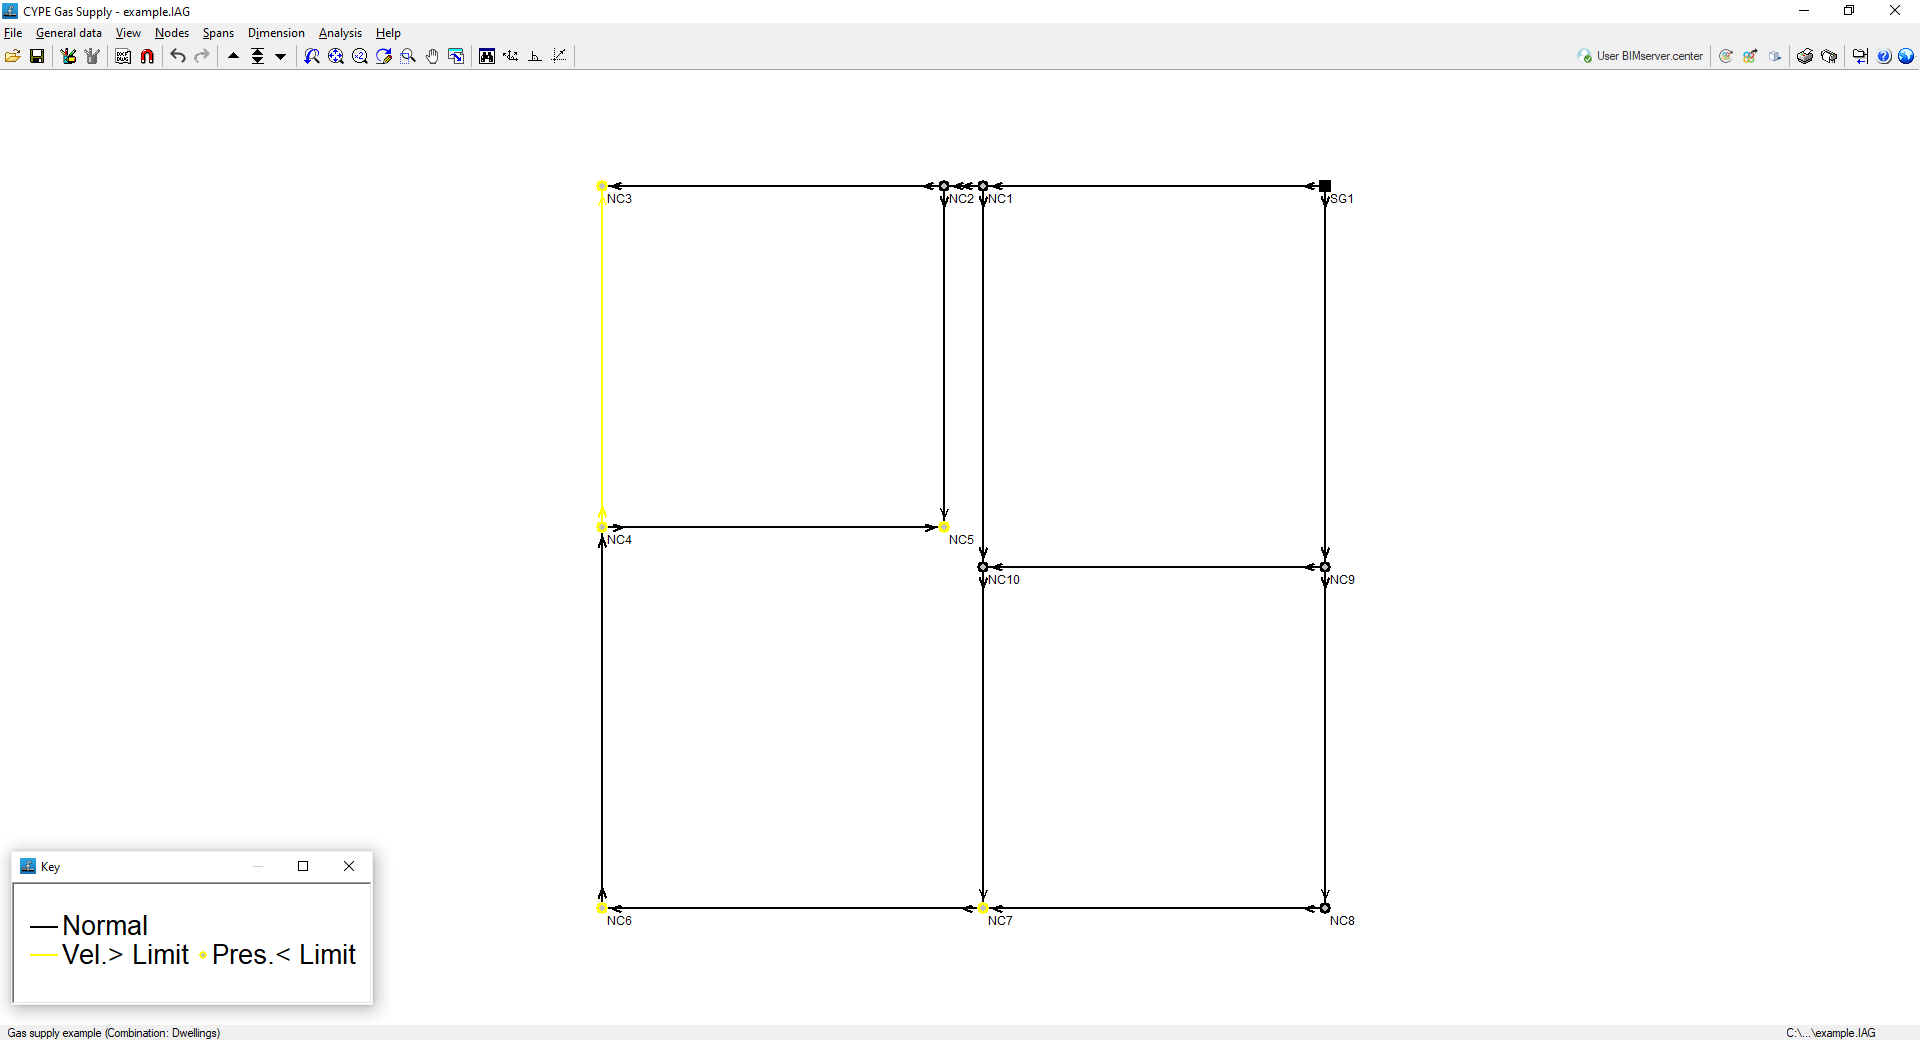Click the 'CYPE Gas Supply - example.IAG' title text

click(x=106, y=12)
